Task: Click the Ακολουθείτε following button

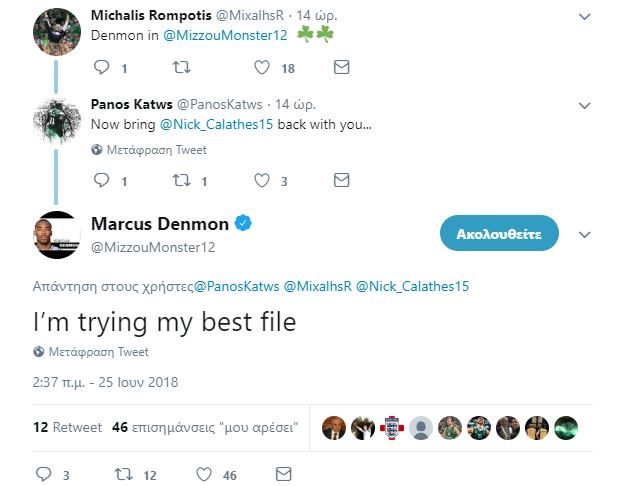Action: pyautogui.click(x=499, y=234)
